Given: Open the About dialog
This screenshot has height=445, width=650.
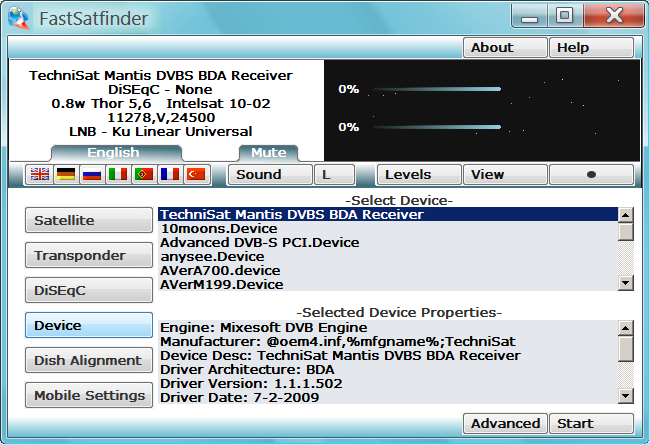Looking at the screenshot, I should [505, 48].
